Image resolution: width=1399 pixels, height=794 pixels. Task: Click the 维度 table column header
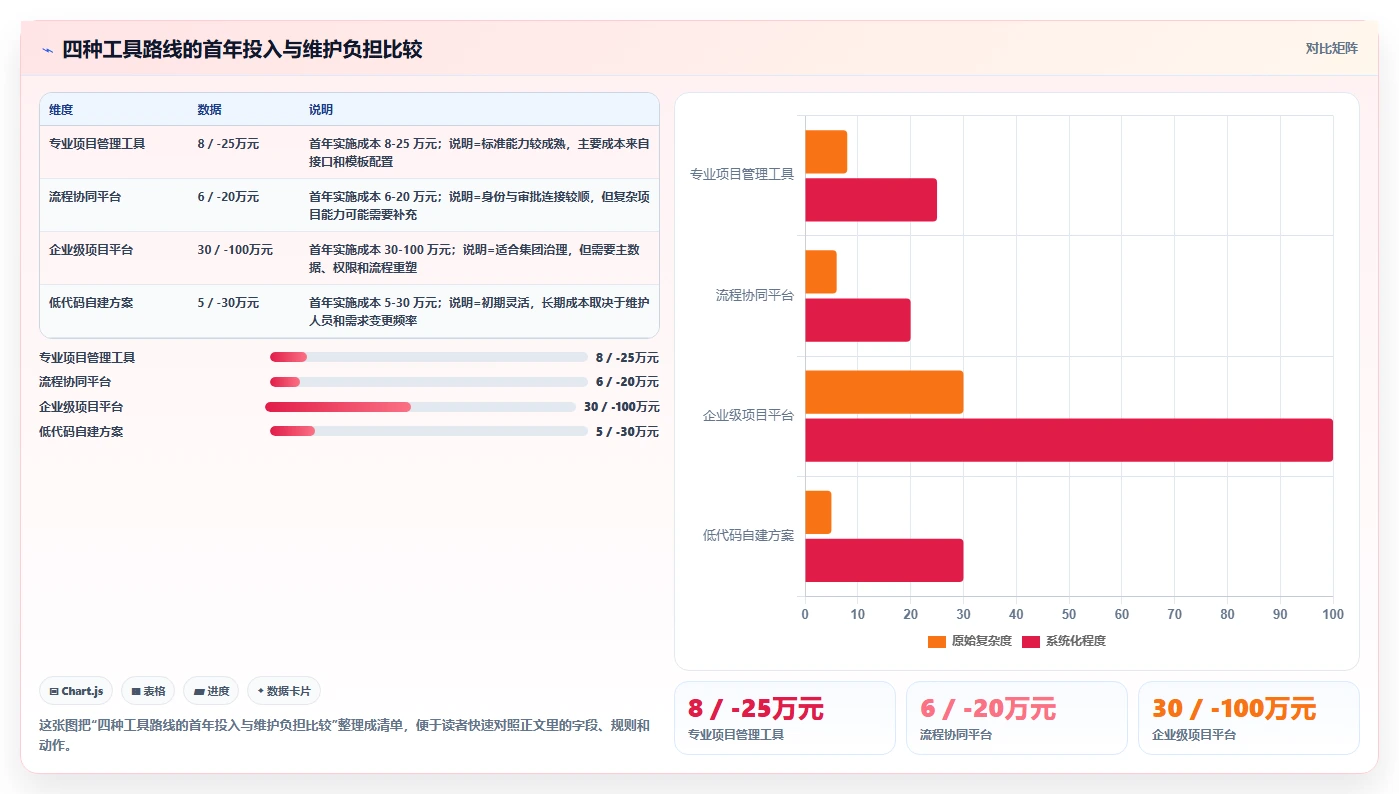(x=61, y=110)
